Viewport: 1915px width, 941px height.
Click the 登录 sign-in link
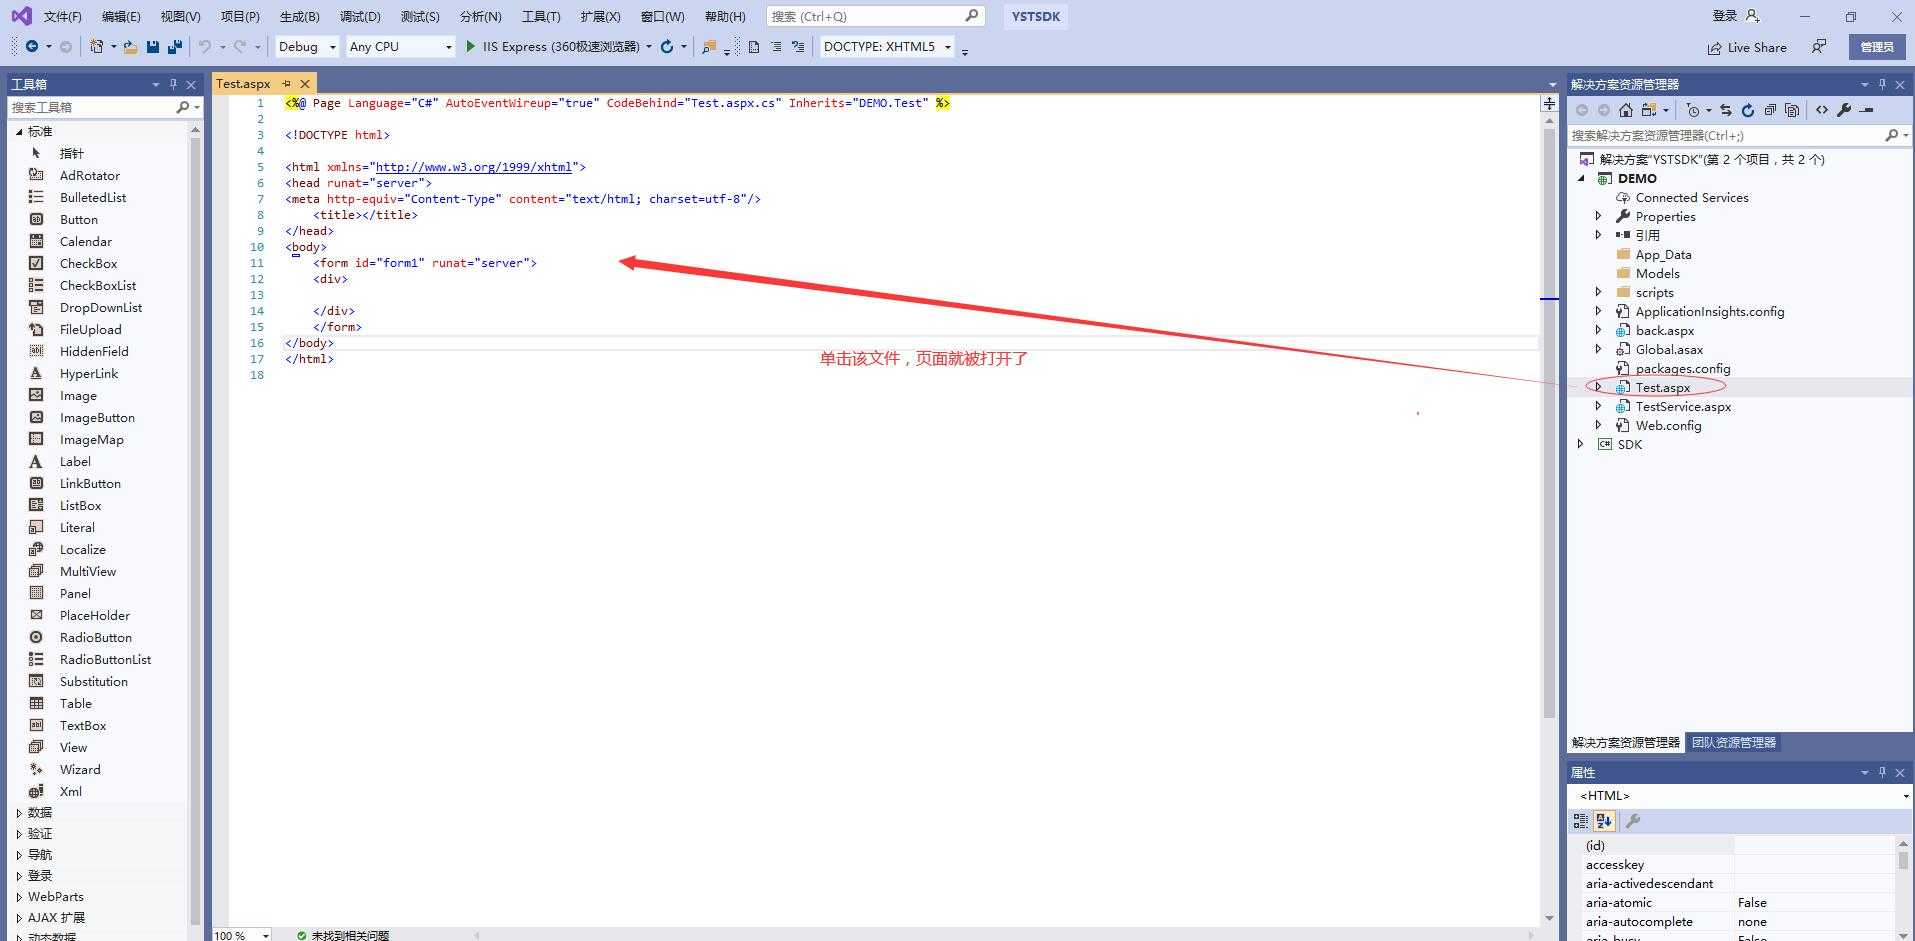click(1725, 16)
